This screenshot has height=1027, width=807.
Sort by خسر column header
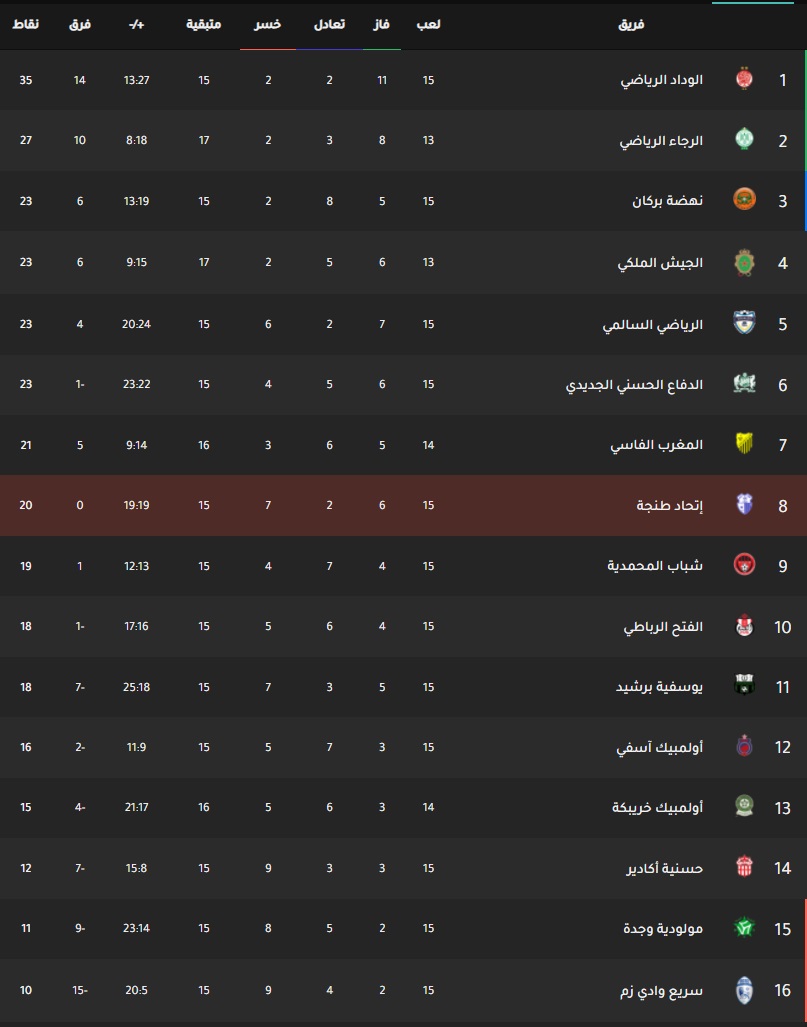point(268,24)
